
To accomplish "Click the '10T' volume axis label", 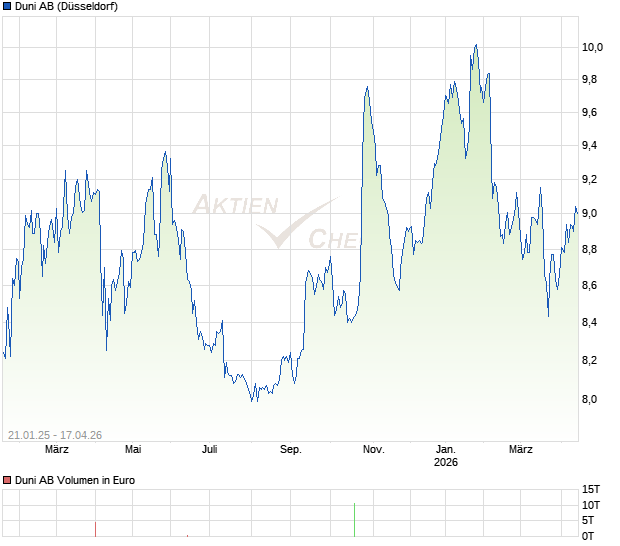I will click(x=591, y=505).
